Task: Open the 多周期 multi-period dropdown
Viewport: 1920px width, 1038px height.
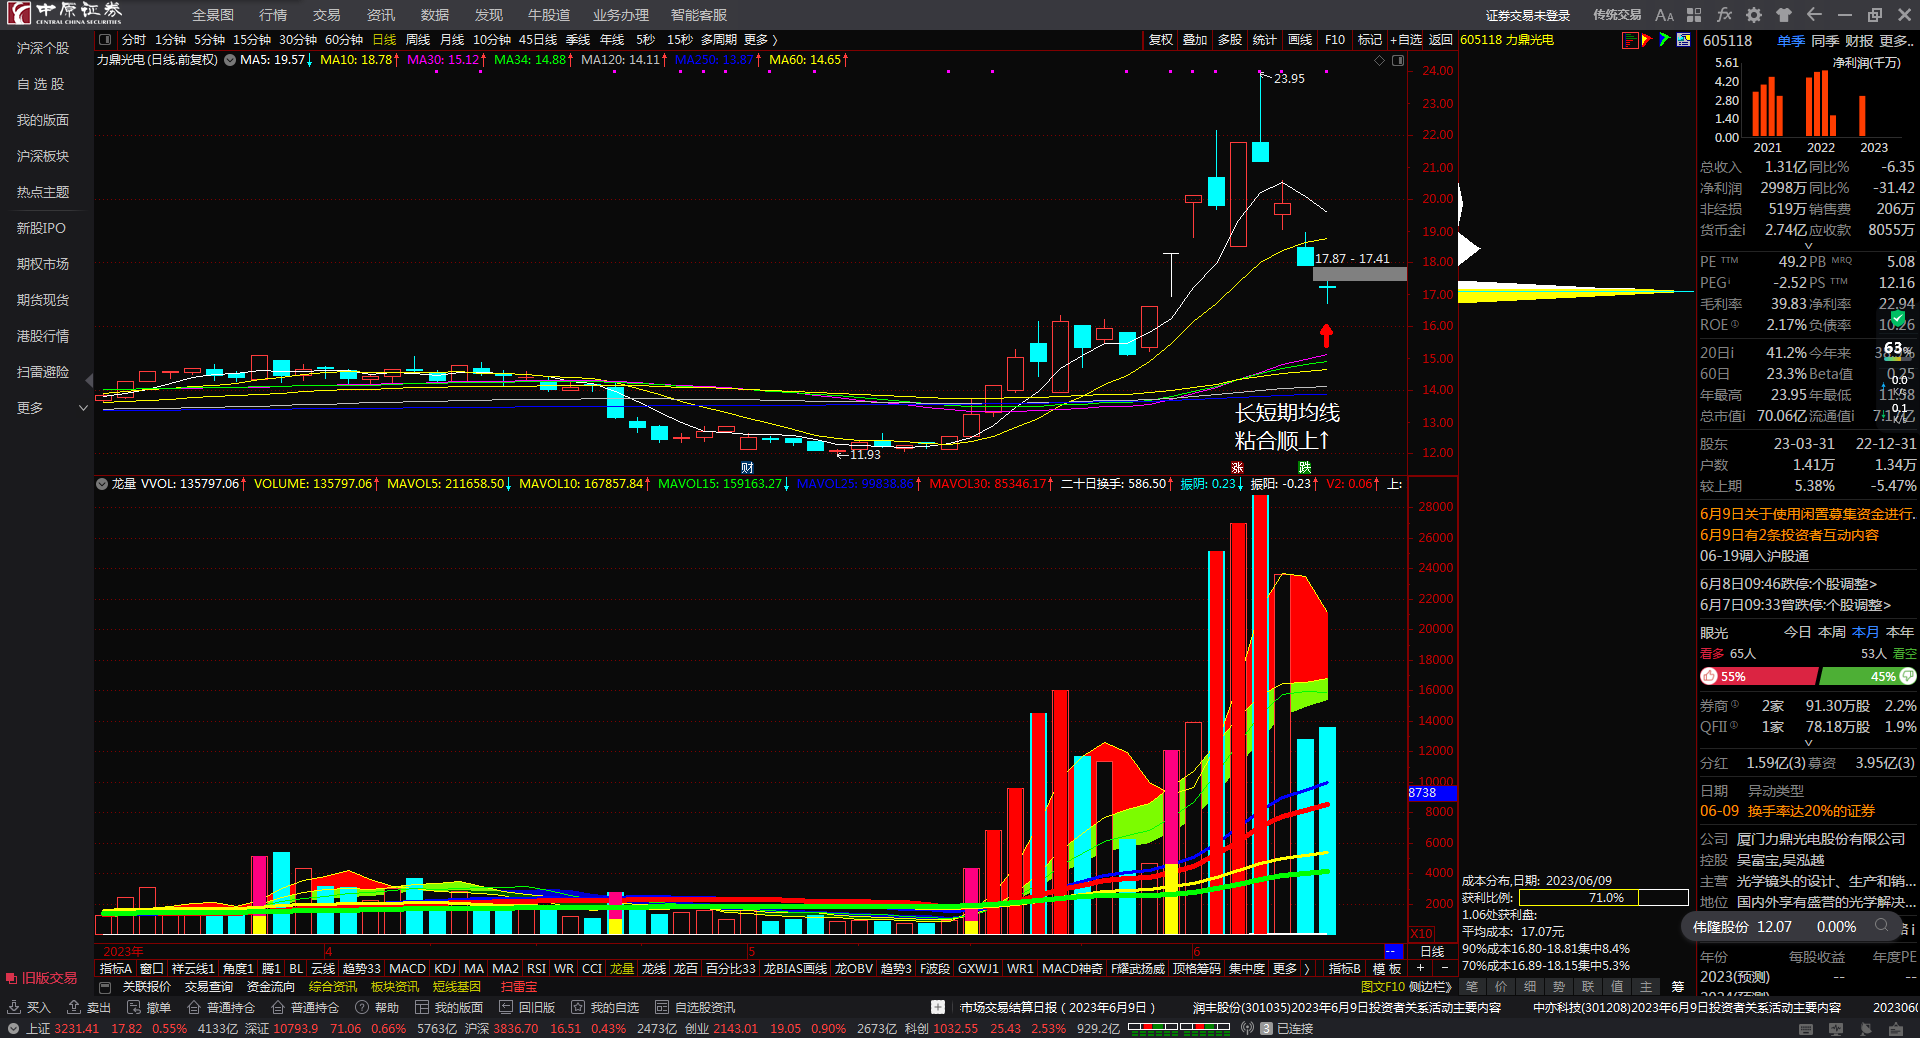Action: [719, 40]
